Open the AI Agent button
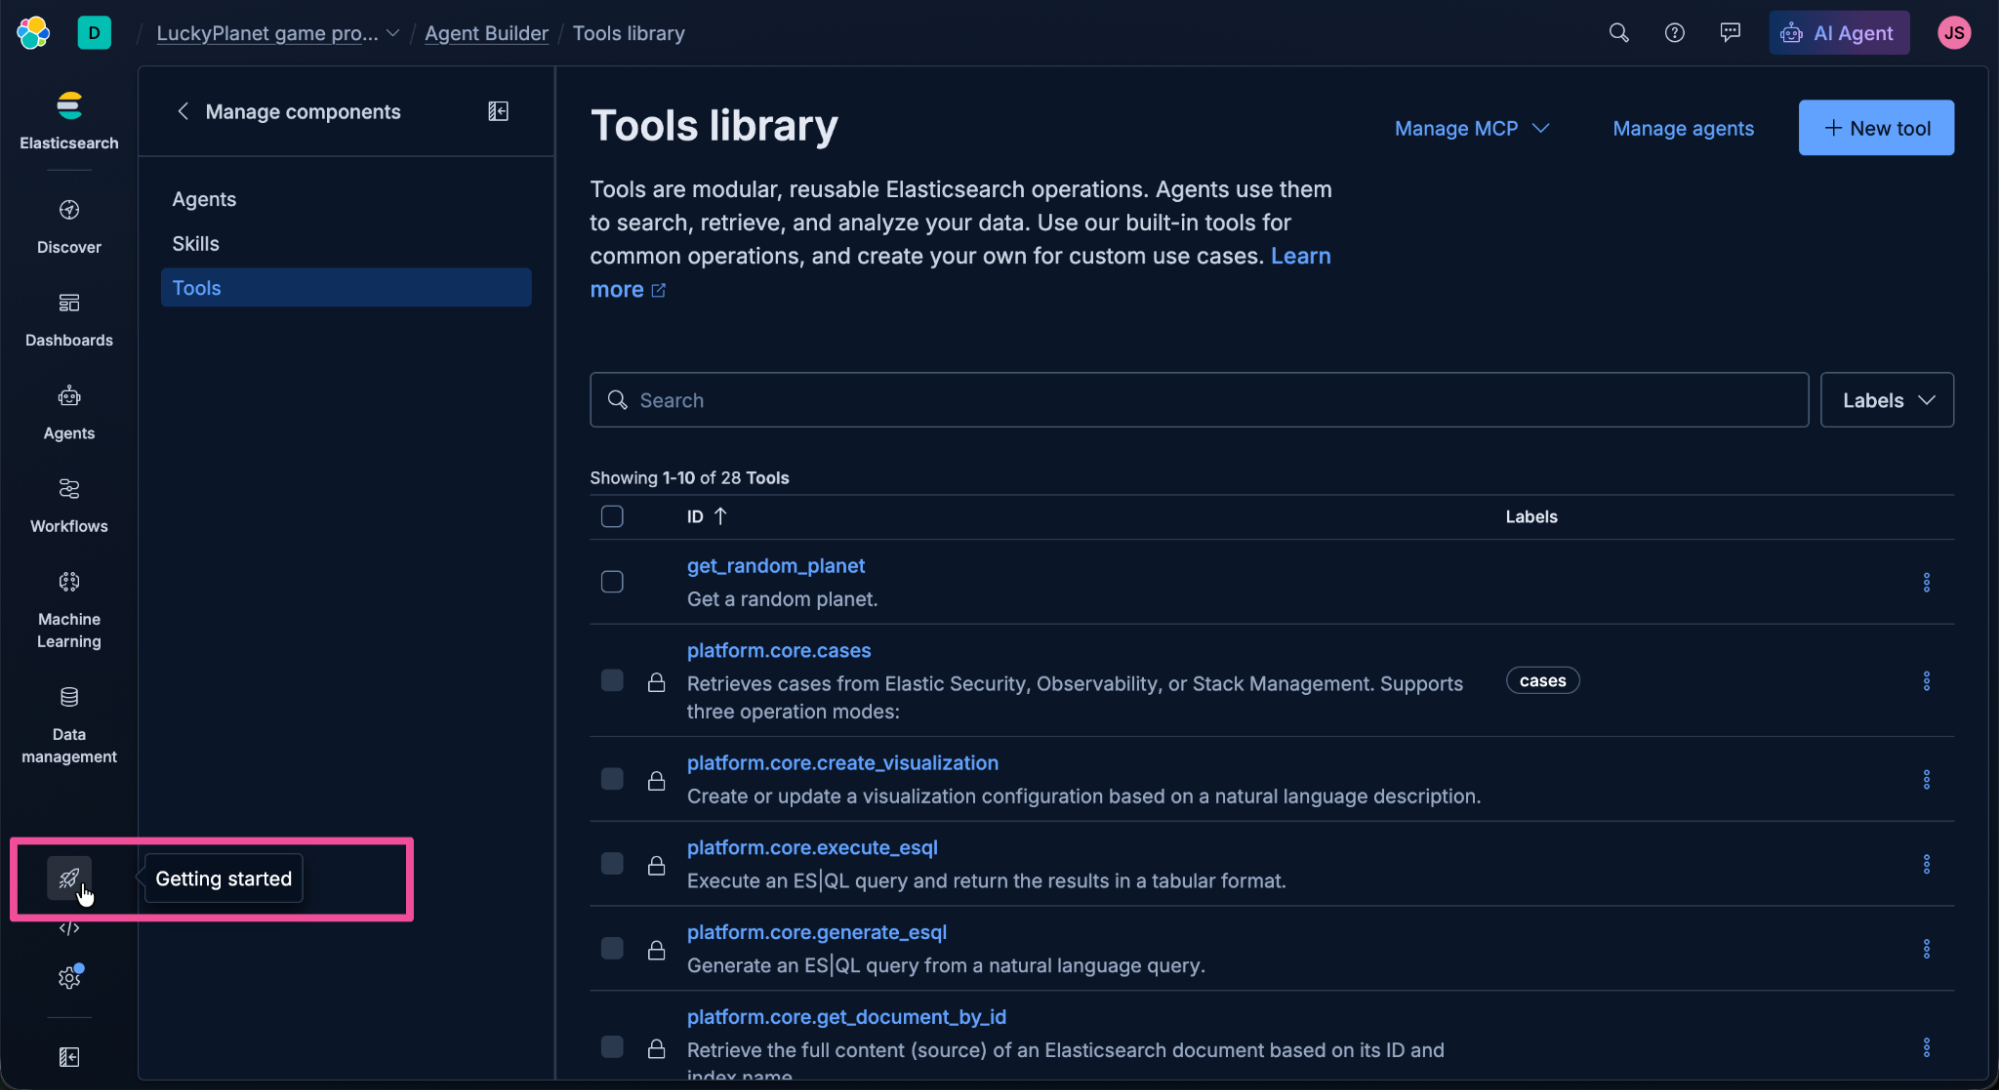This screenshot has height=1091, width=1999. click(1838, 33)
